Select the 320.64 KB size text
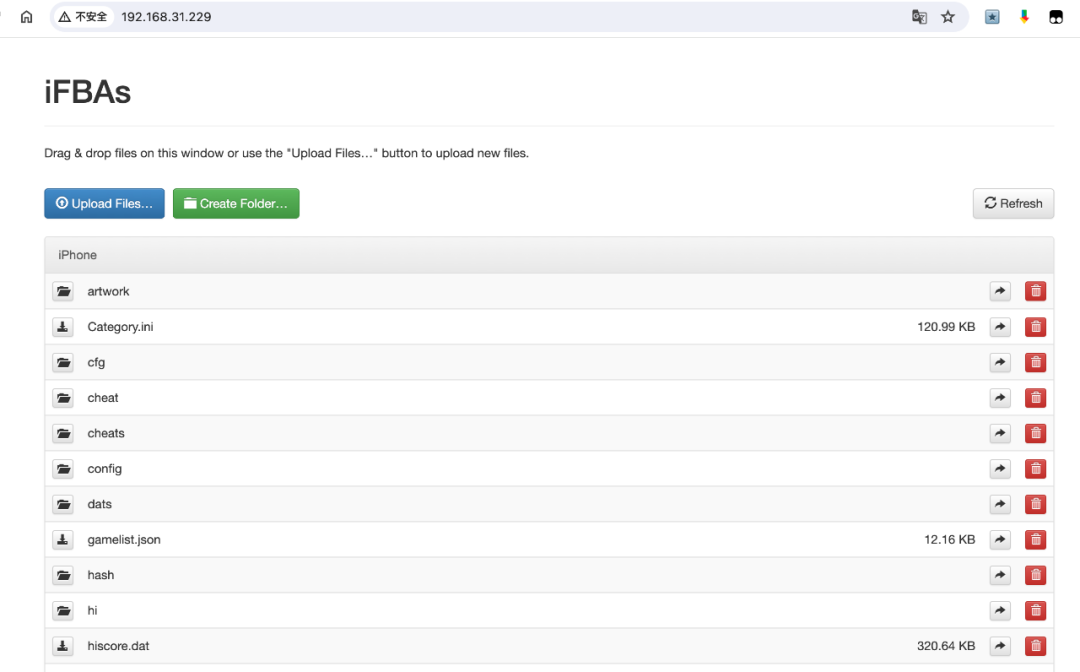The image size is (1080, 672). tap(946, 646)
